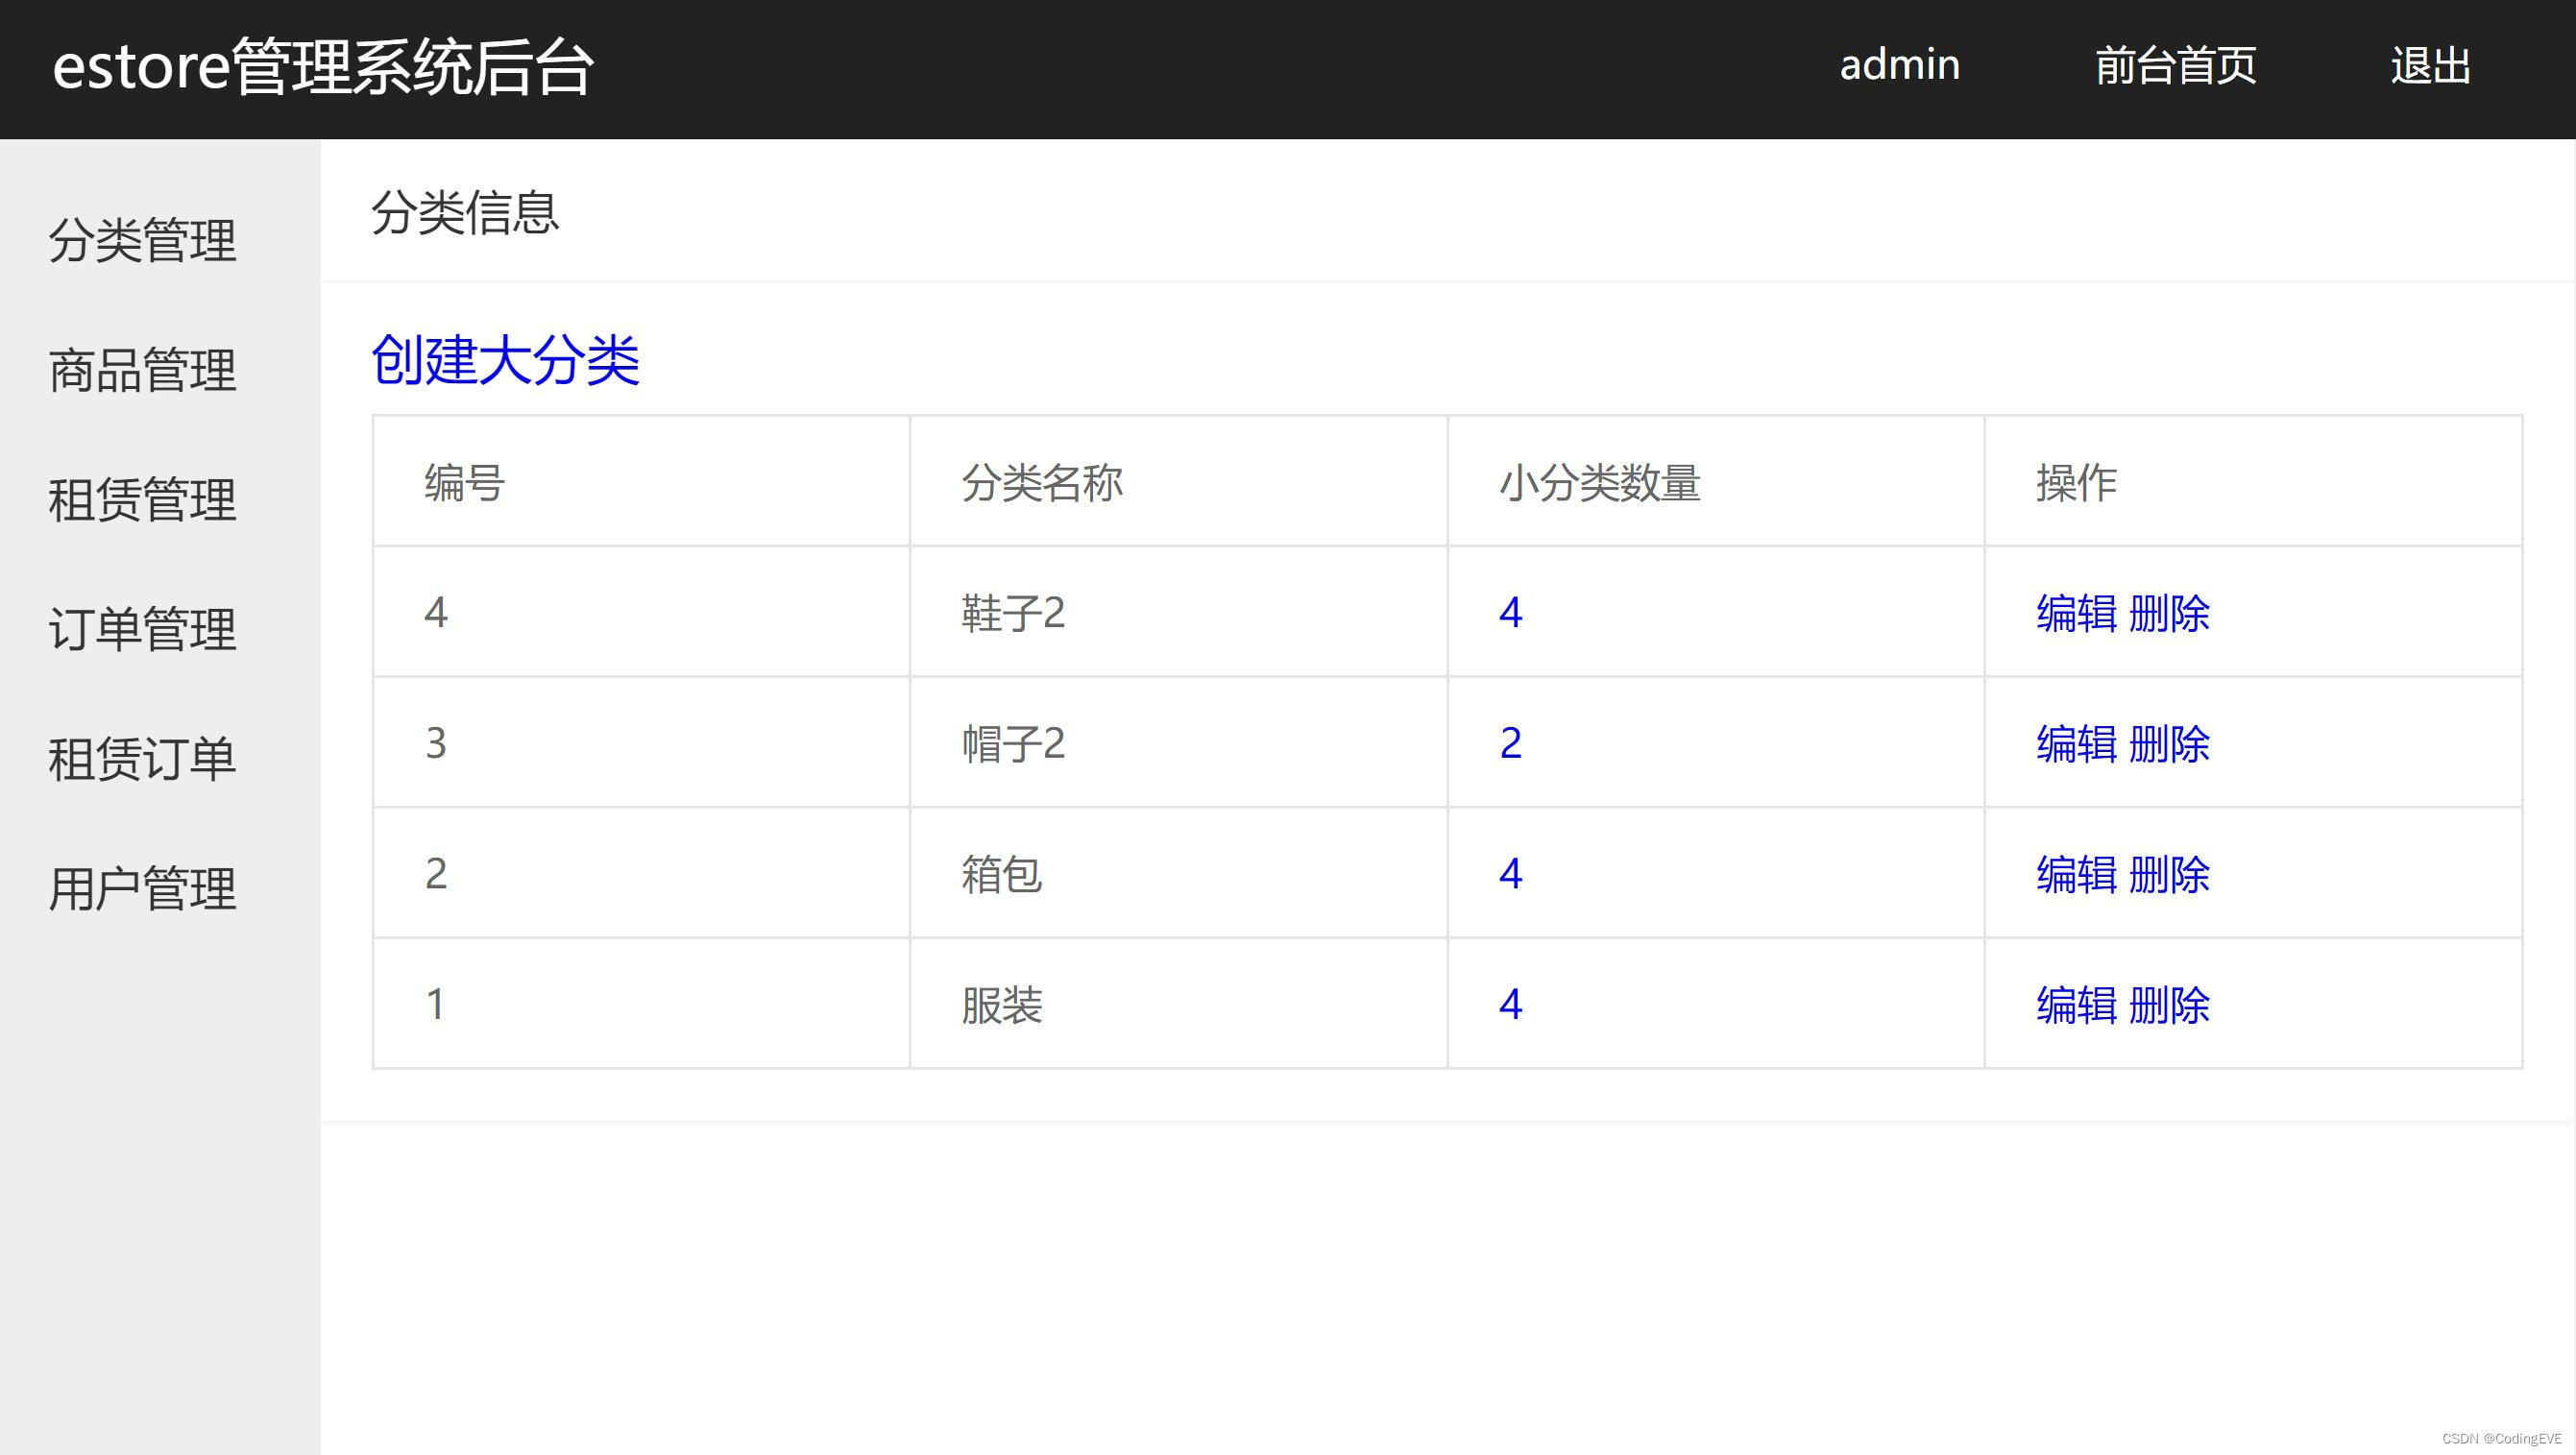
Task: Delete the 帽子2 category
Action: click(x=2169, y=744)
